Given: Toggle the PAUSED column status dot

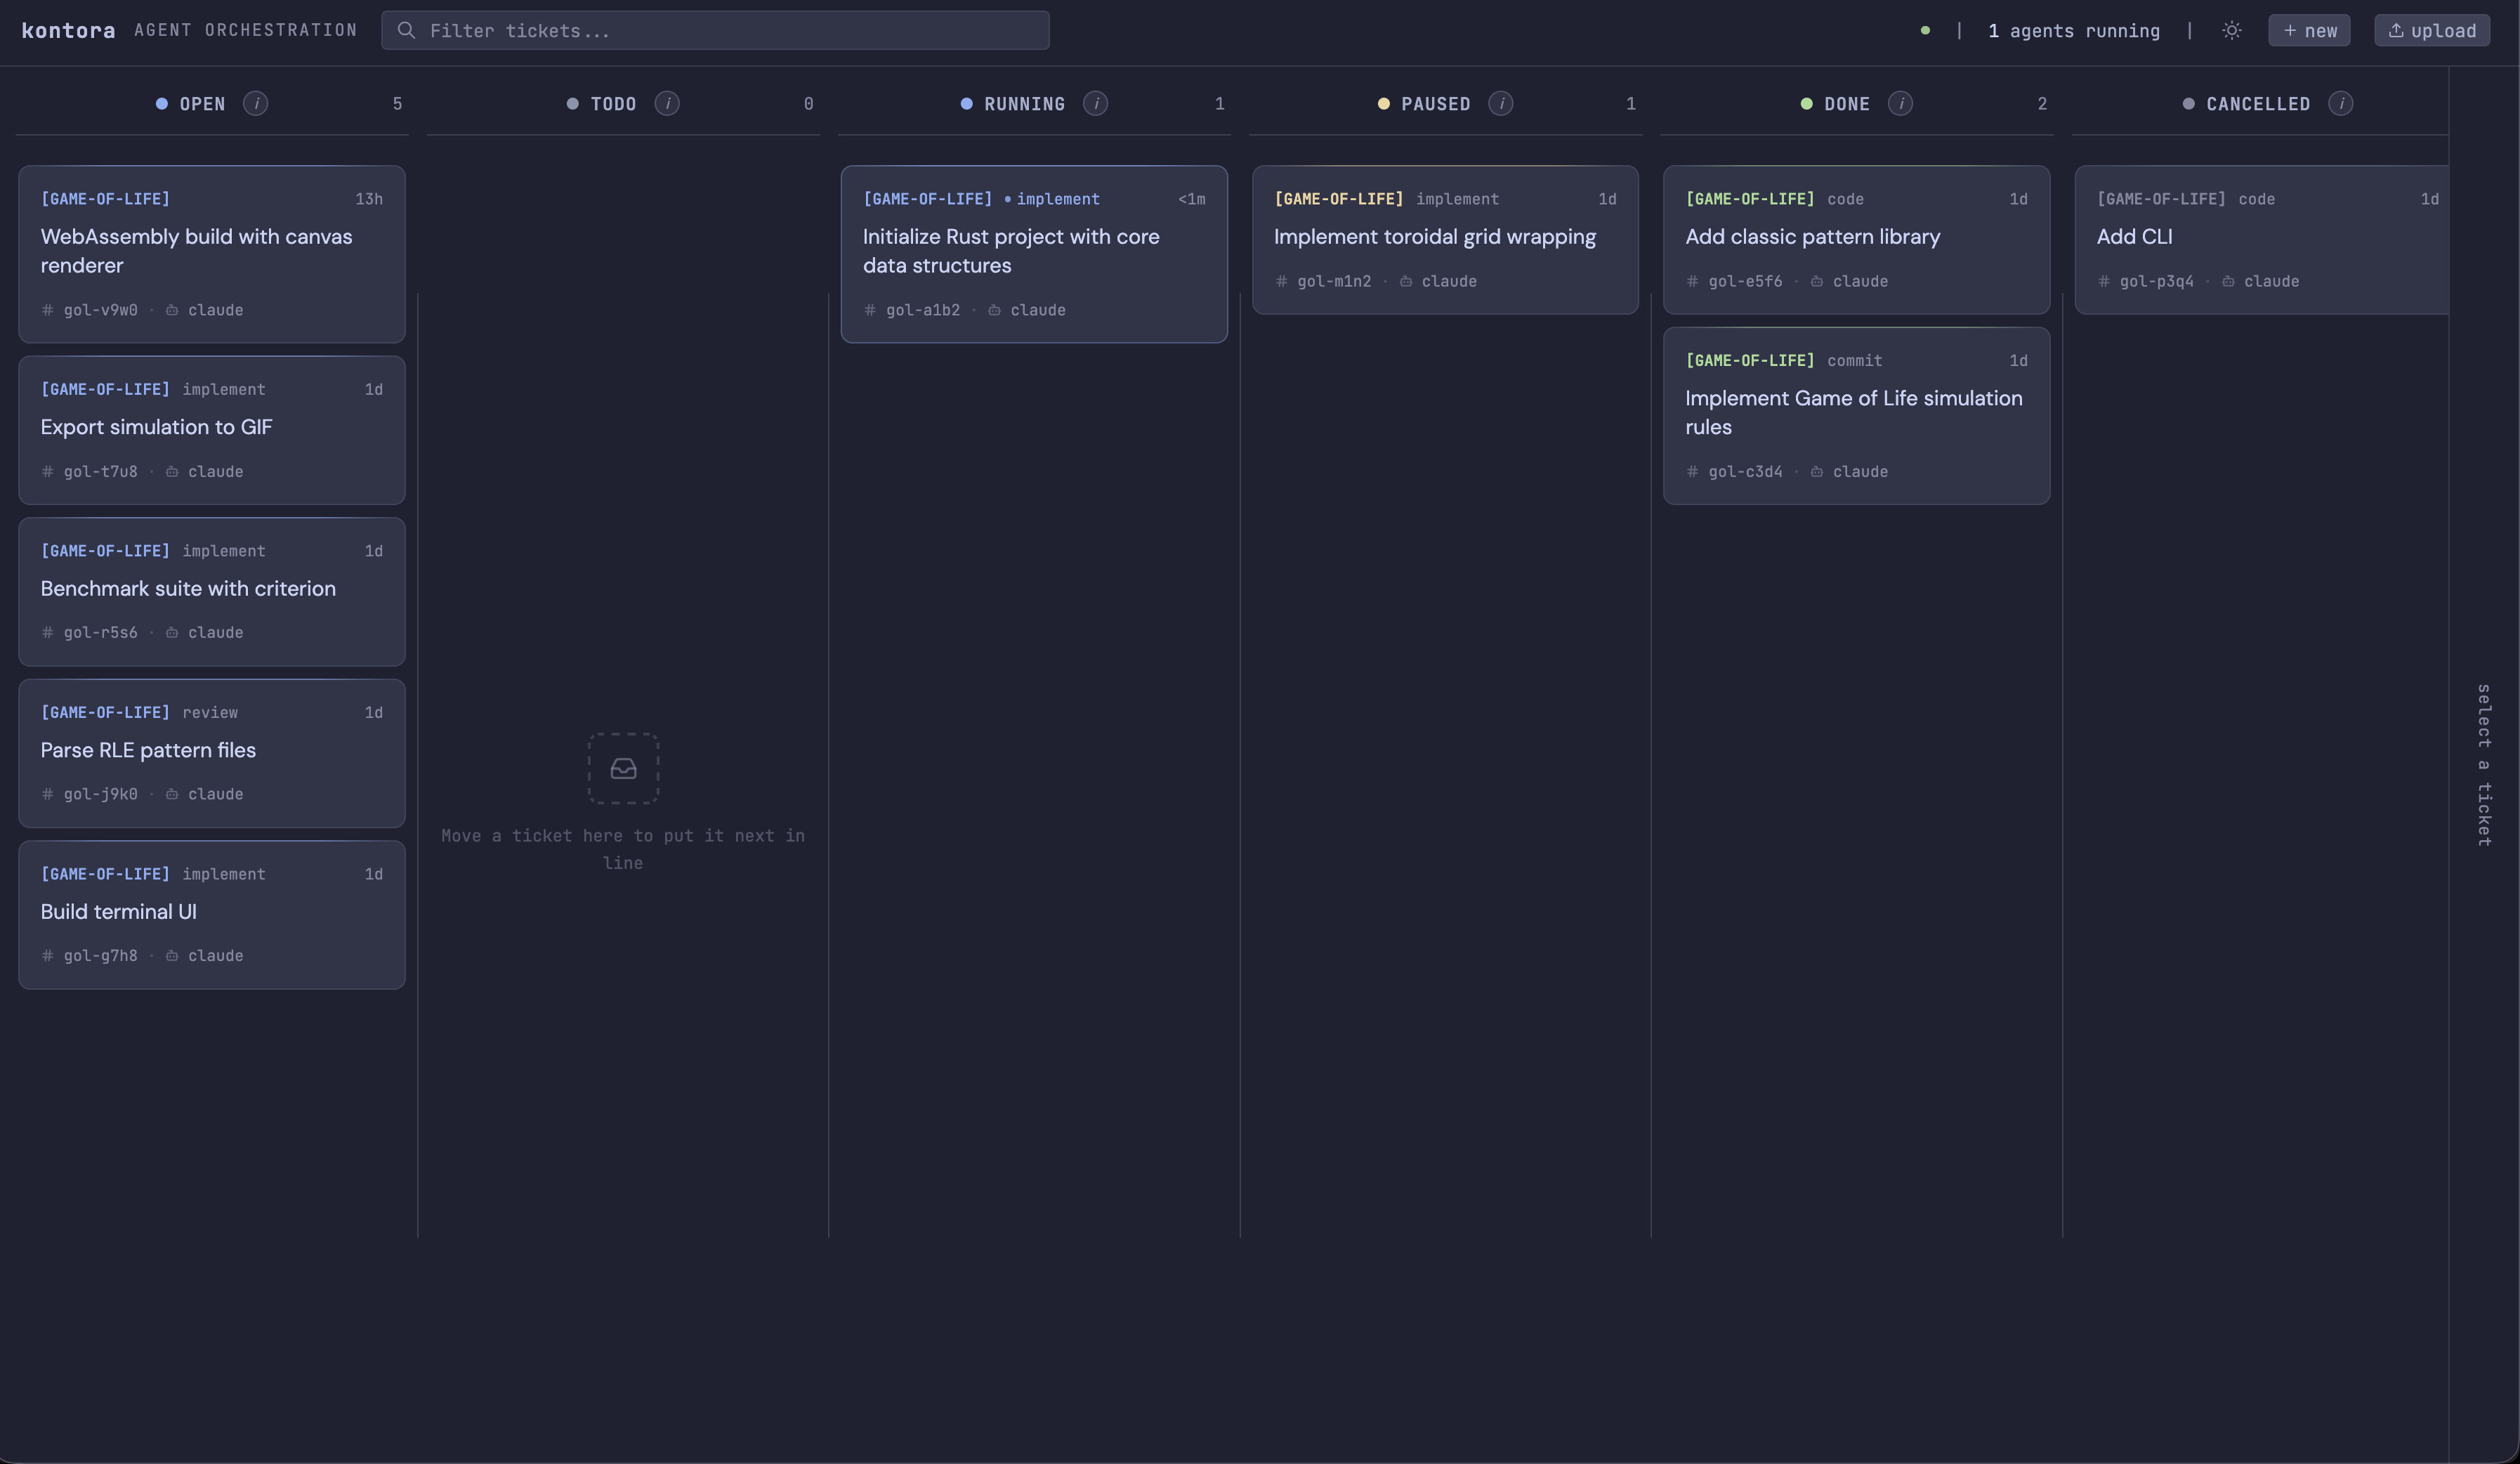Looking at the screenshot, I should pos(1383,103).
